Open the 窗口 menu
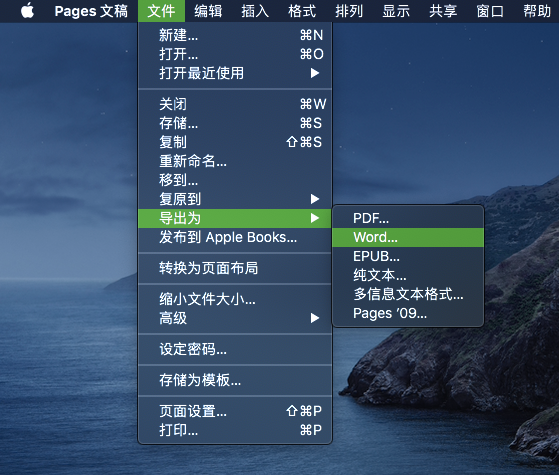 click(x=490, y=11)
